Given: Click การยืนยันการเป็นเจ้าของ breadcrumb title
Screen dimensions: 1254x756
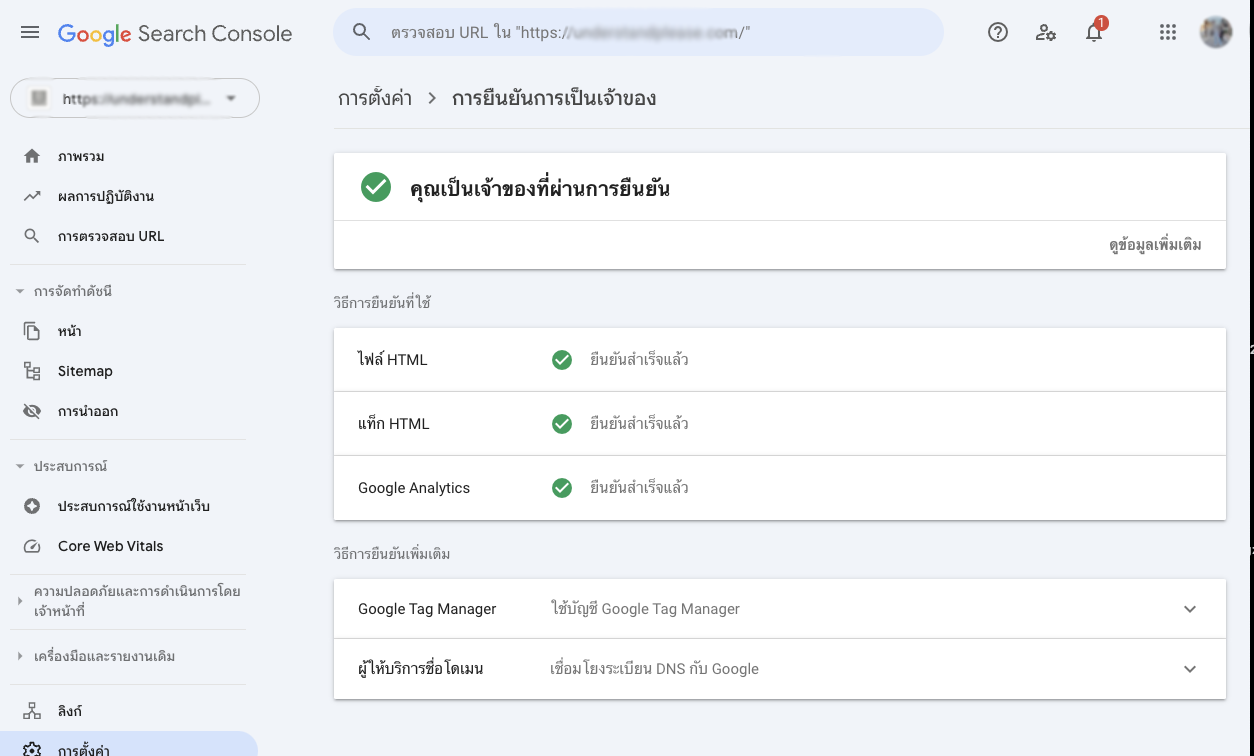Looking at the screenshot, I should click(x=554, y=98).
